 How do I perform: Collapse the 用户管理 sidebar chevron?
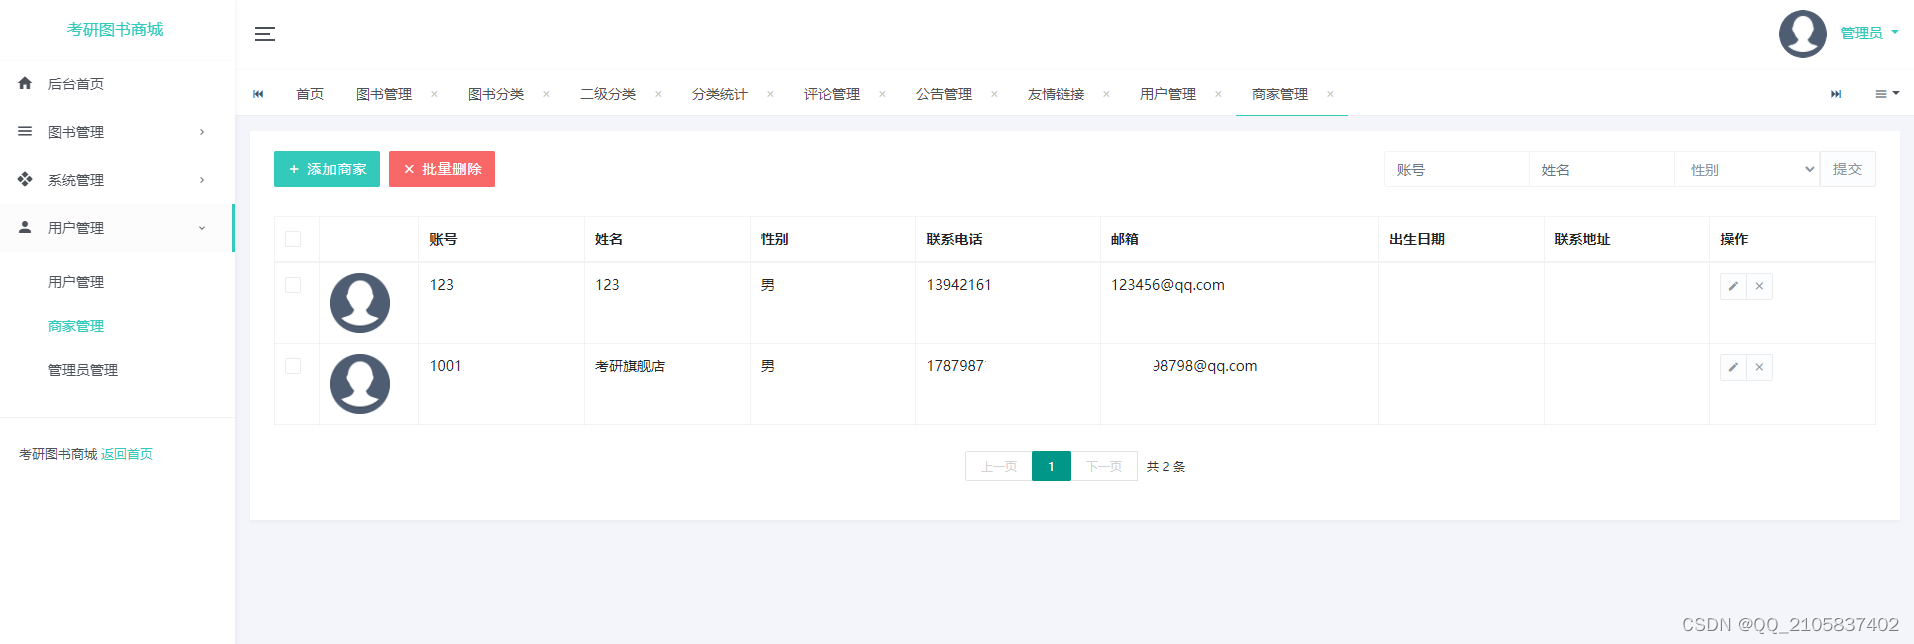point(202,228)
